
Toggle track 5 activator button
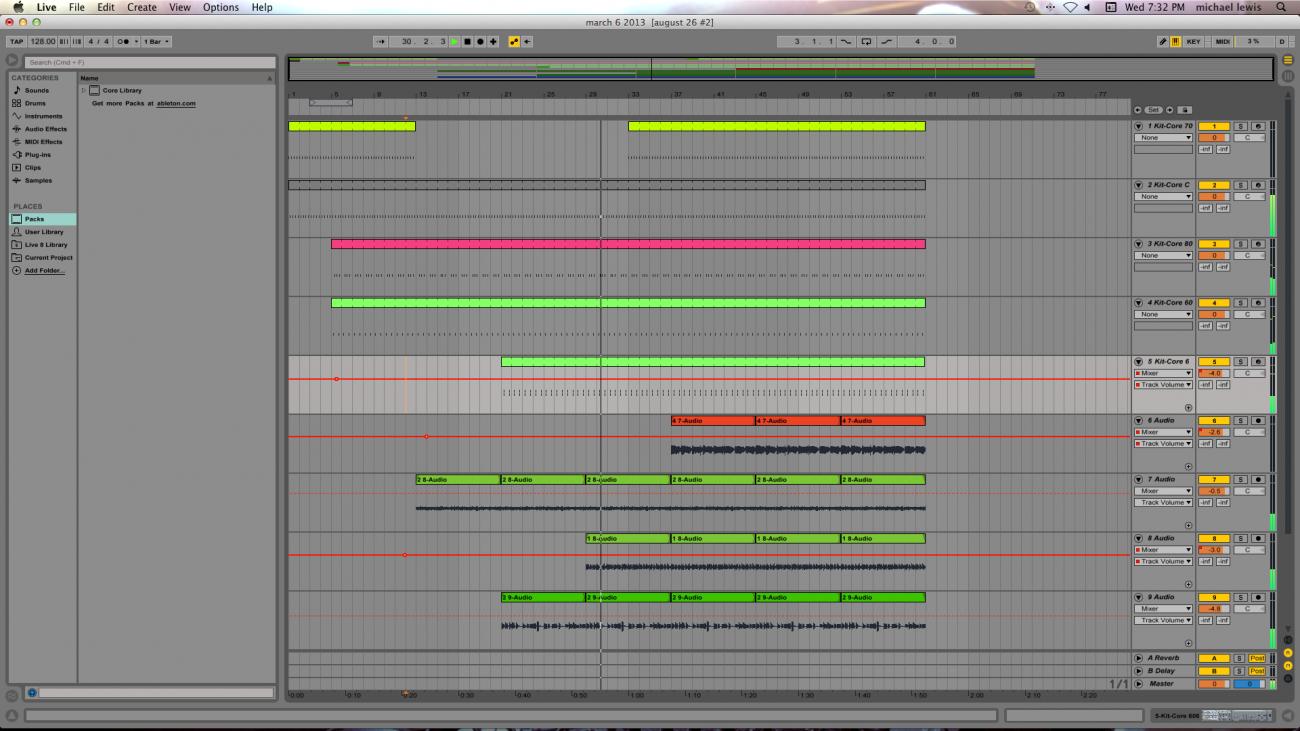click(x=1213, y=362)
